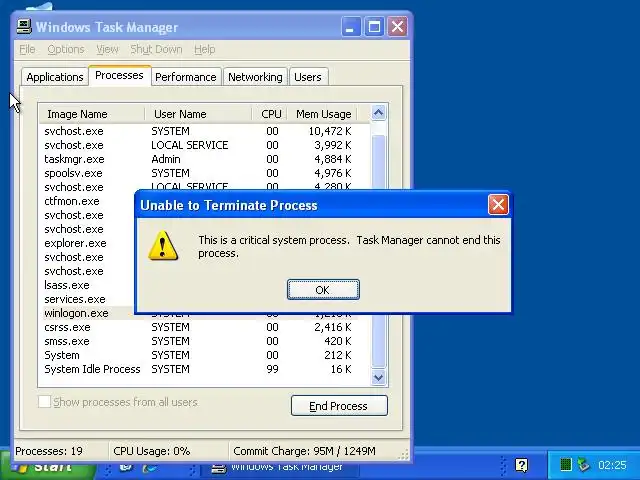The width and height of the screenshot is (640, 480).
Task: Enable Show processes from all users
Action: click(44, 402)
